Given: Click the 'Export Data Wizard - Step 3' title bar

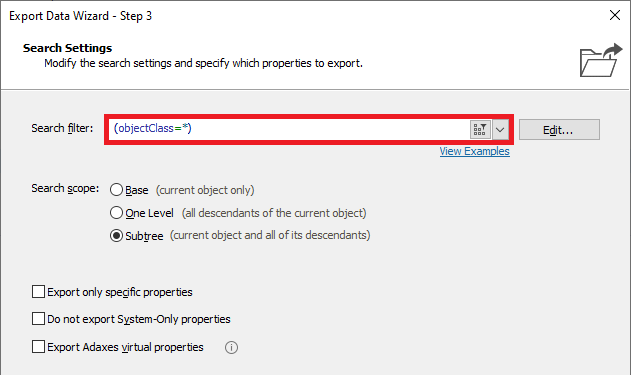Looking at the screenshot, I should (x=80, y=16).
